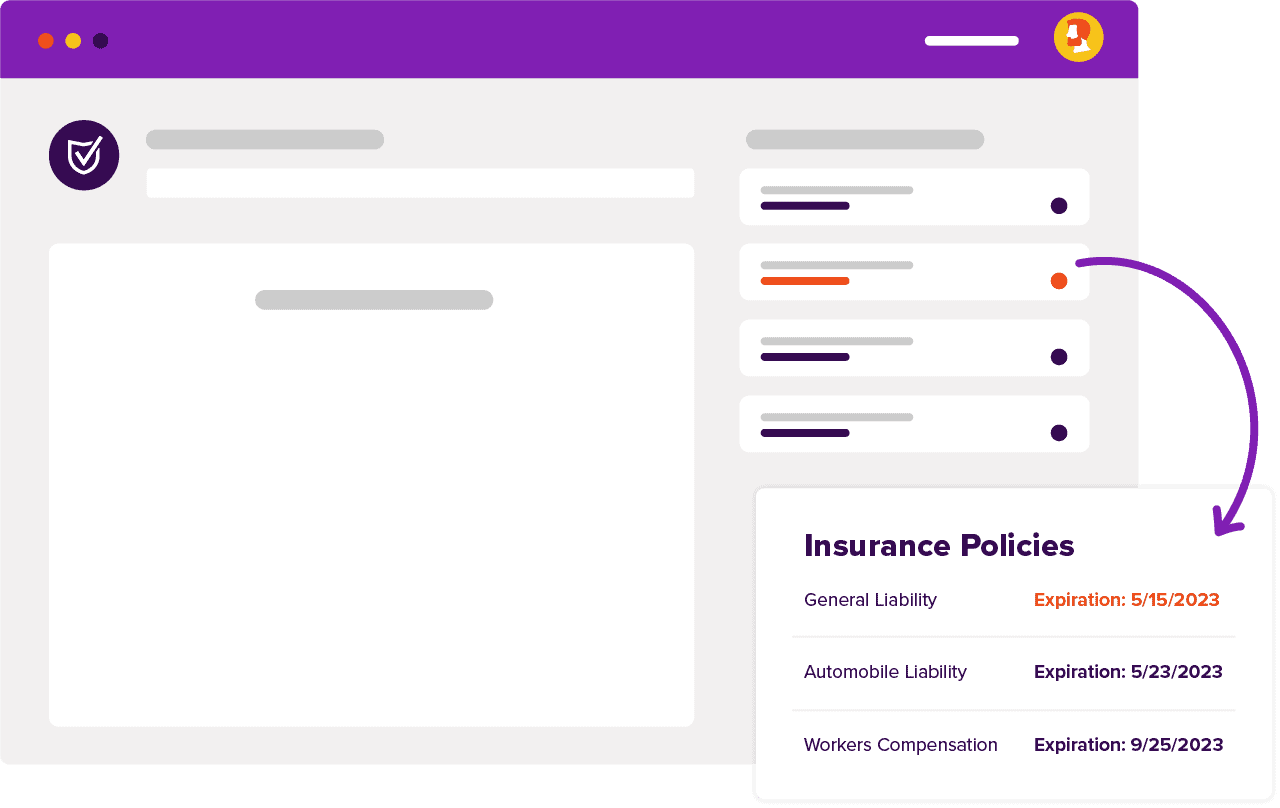
Task: Click the Insurance Policies heading
Action: point(939,546)
